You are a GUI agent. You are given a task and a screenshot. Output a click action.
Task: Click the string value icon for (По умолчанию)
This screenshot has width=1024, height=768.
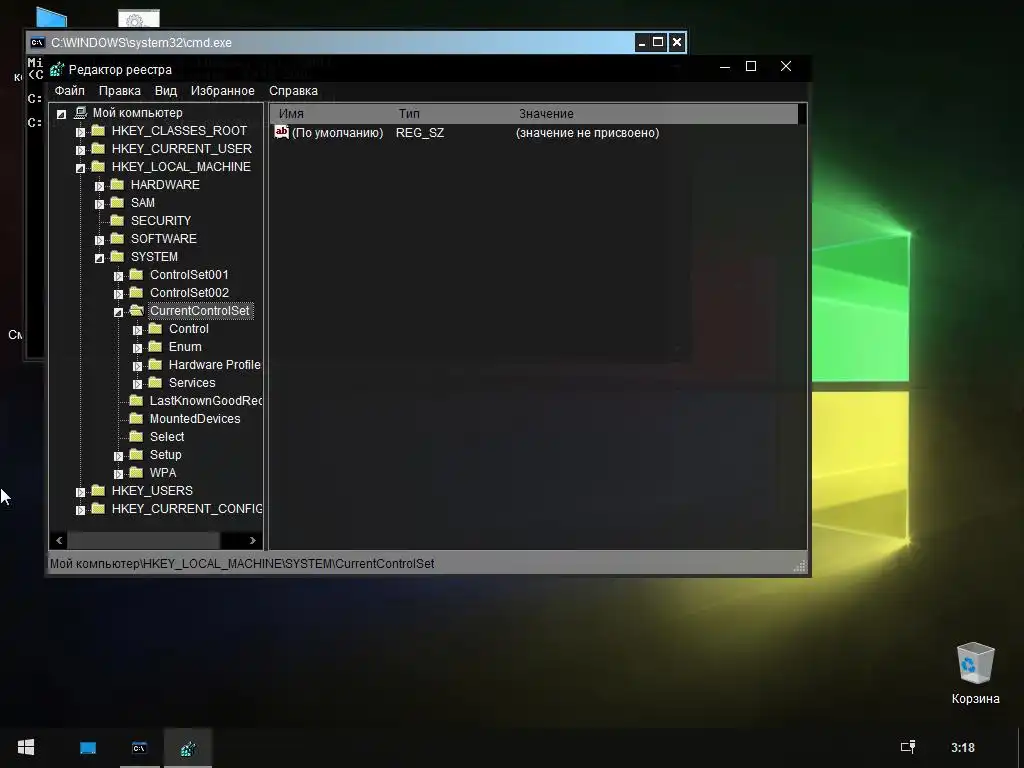pyautogui.click(x=281, y=132)
